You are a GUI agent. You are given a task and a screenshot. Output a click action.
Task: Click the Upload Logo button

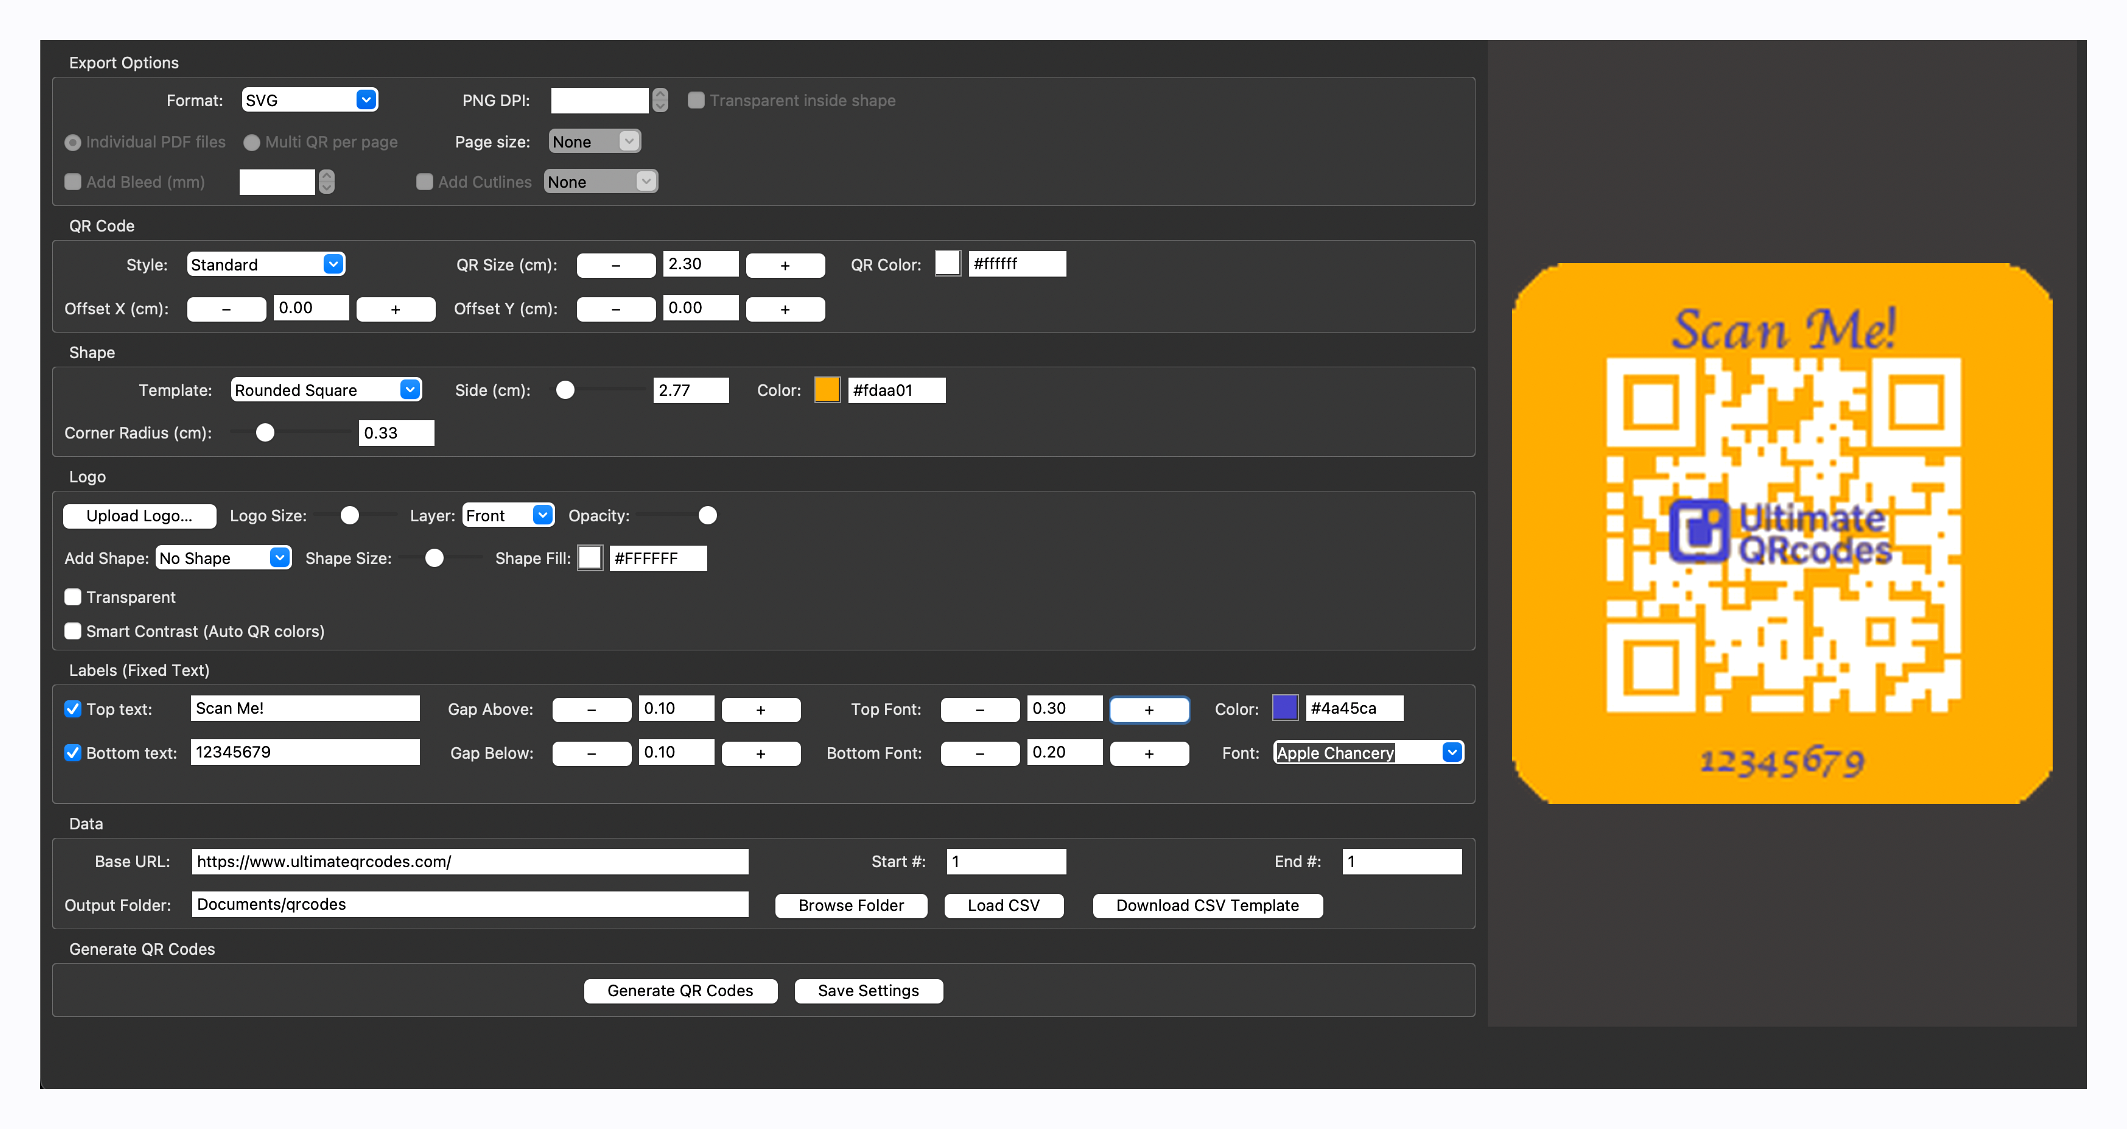pos(139,516)
